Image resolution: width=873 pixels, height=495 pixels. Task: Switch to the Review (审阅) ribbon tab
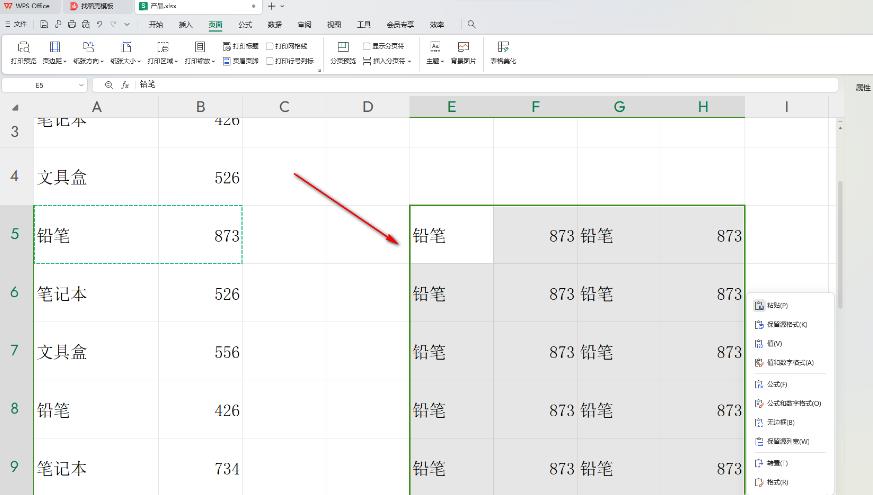tap(305, 24)
